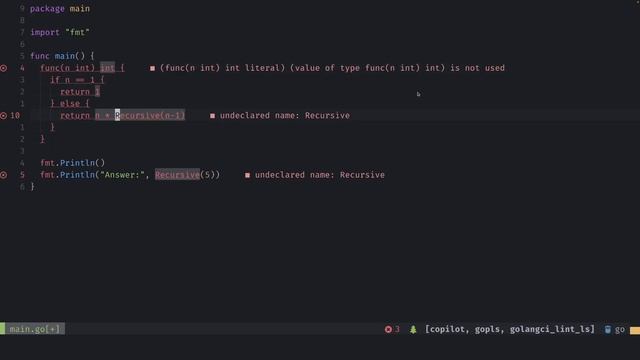
Task: Click the empty fmt.Println() call
Action: click(73, 163)
